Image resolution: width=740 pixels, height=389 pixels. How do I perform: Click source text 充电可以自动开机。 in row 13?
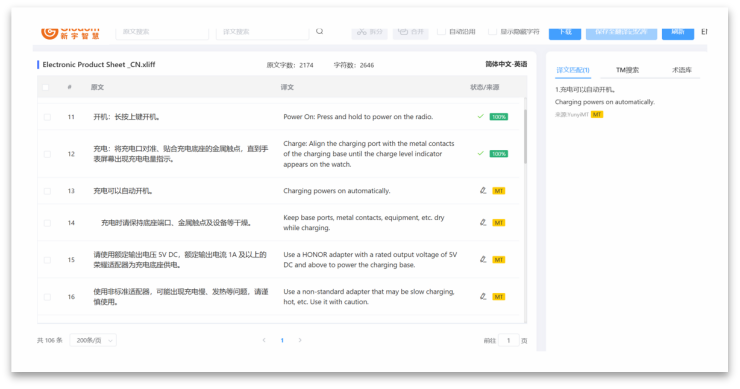pyautogui.click(x=123, y=191)
